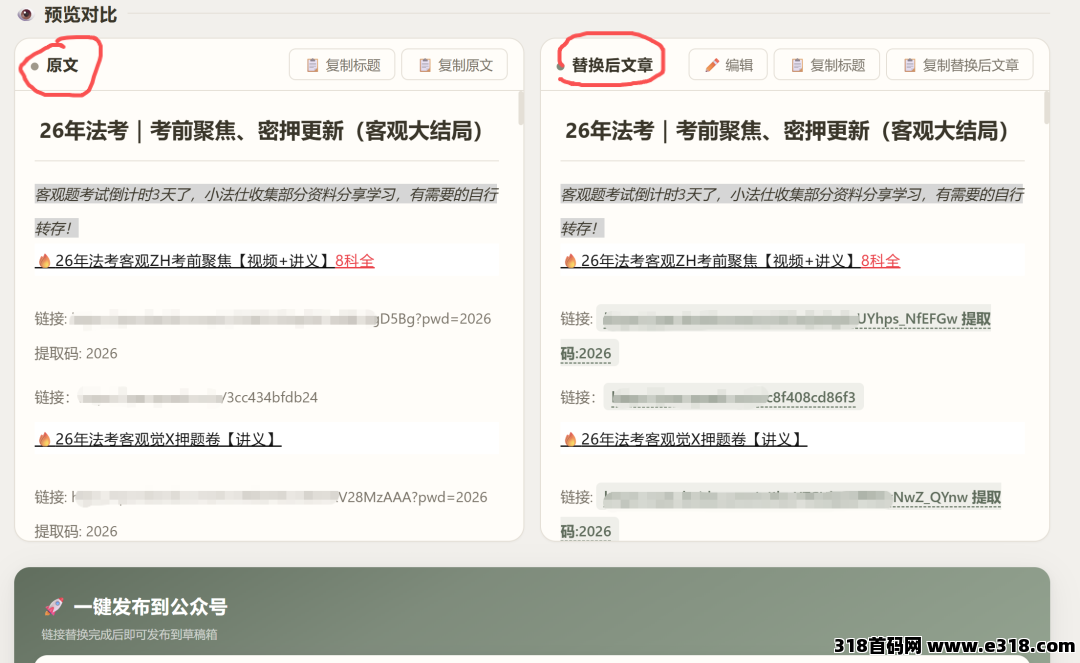Click clipboard icon on replaced-article 复制标题 button

(797, 65)
